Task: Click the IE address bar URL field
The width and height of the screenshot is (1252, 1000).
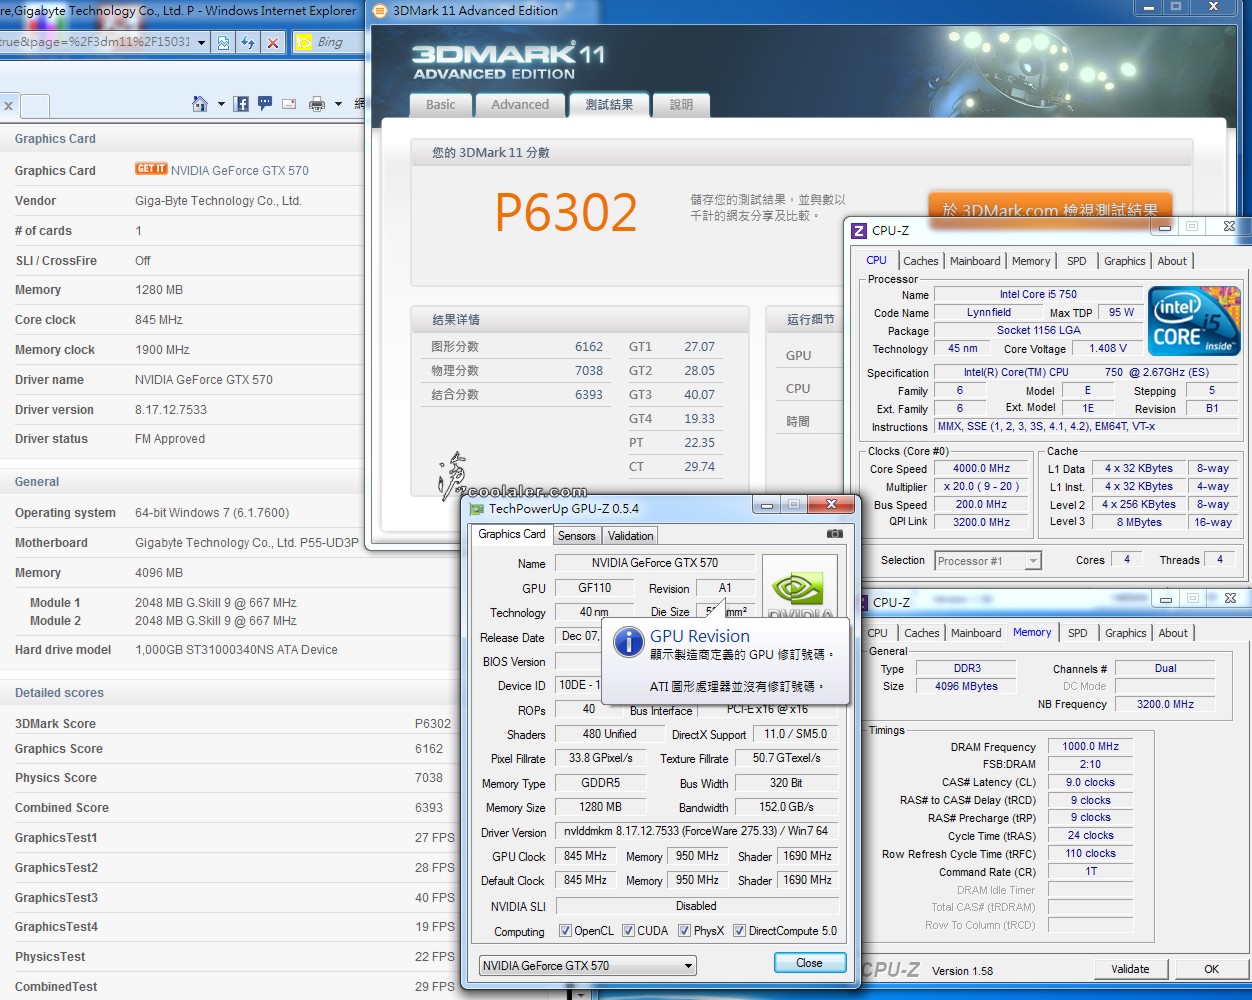Action: coord(97,42)
